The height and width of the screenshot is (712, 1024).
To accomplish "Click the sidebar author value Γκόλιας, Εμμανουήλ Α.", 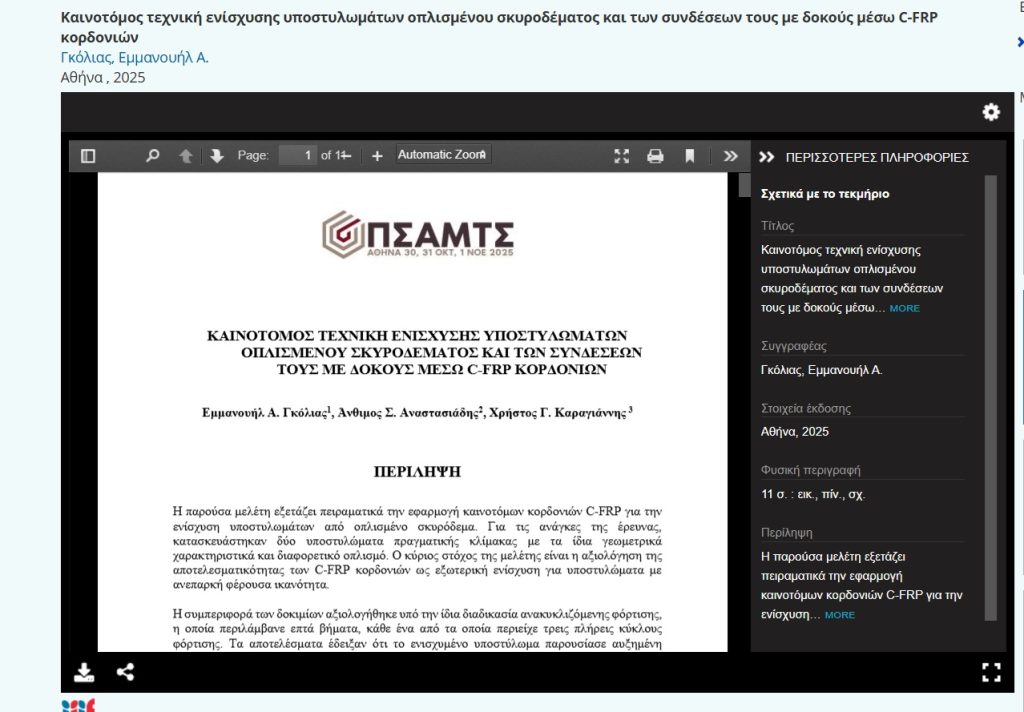I will coord(822,370).
